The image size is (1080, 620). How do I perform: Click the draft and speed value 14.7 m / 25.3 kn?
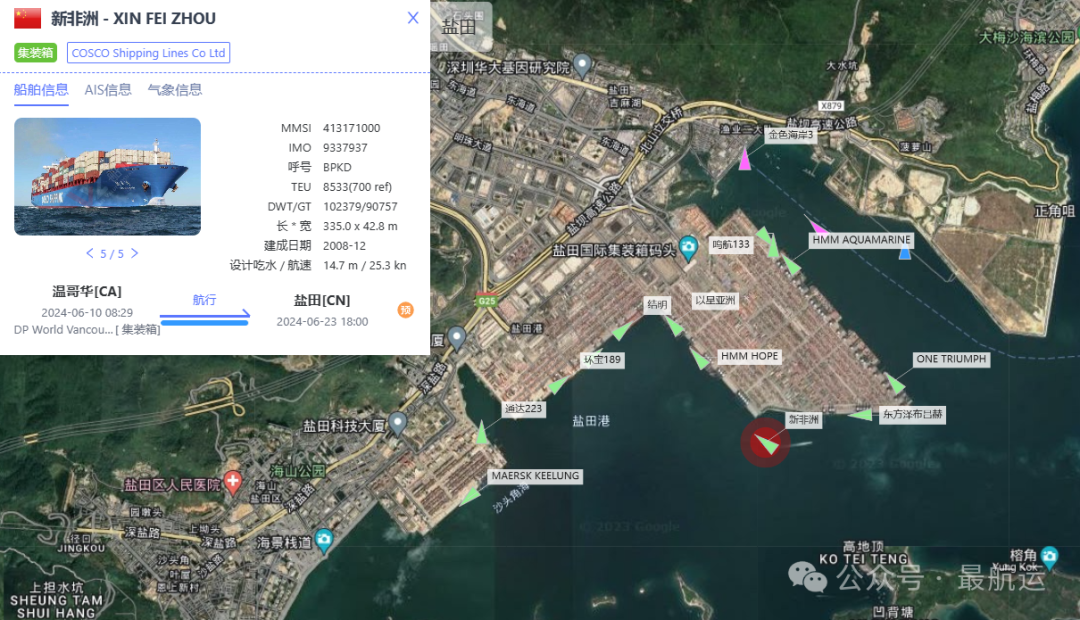(x=364, y=265)
